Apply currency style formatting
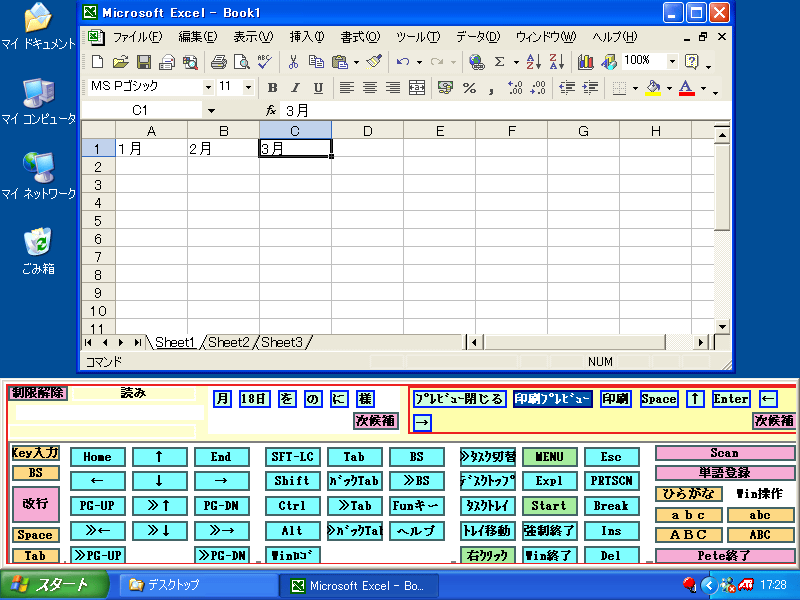800x600 pixels. tap(445, 88)
